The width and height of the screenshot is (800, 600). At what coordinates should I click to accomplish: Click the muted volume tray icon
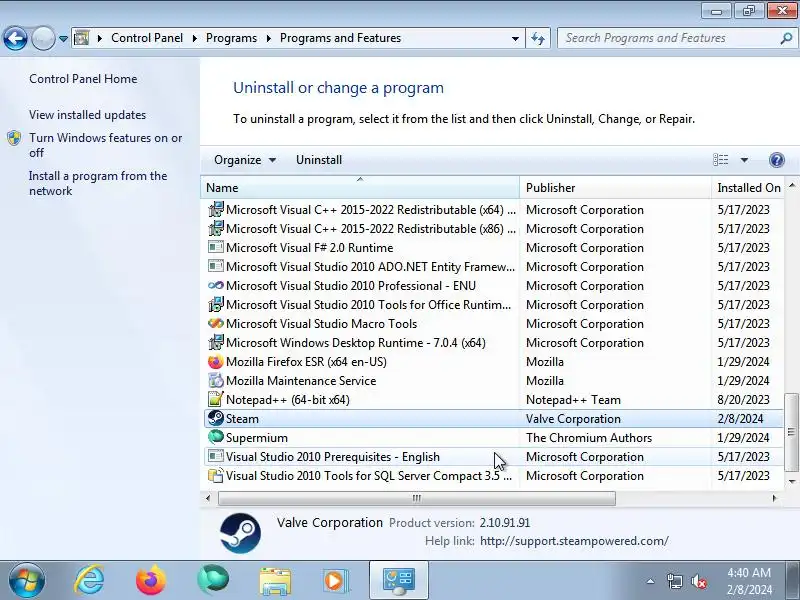point(699,581)
